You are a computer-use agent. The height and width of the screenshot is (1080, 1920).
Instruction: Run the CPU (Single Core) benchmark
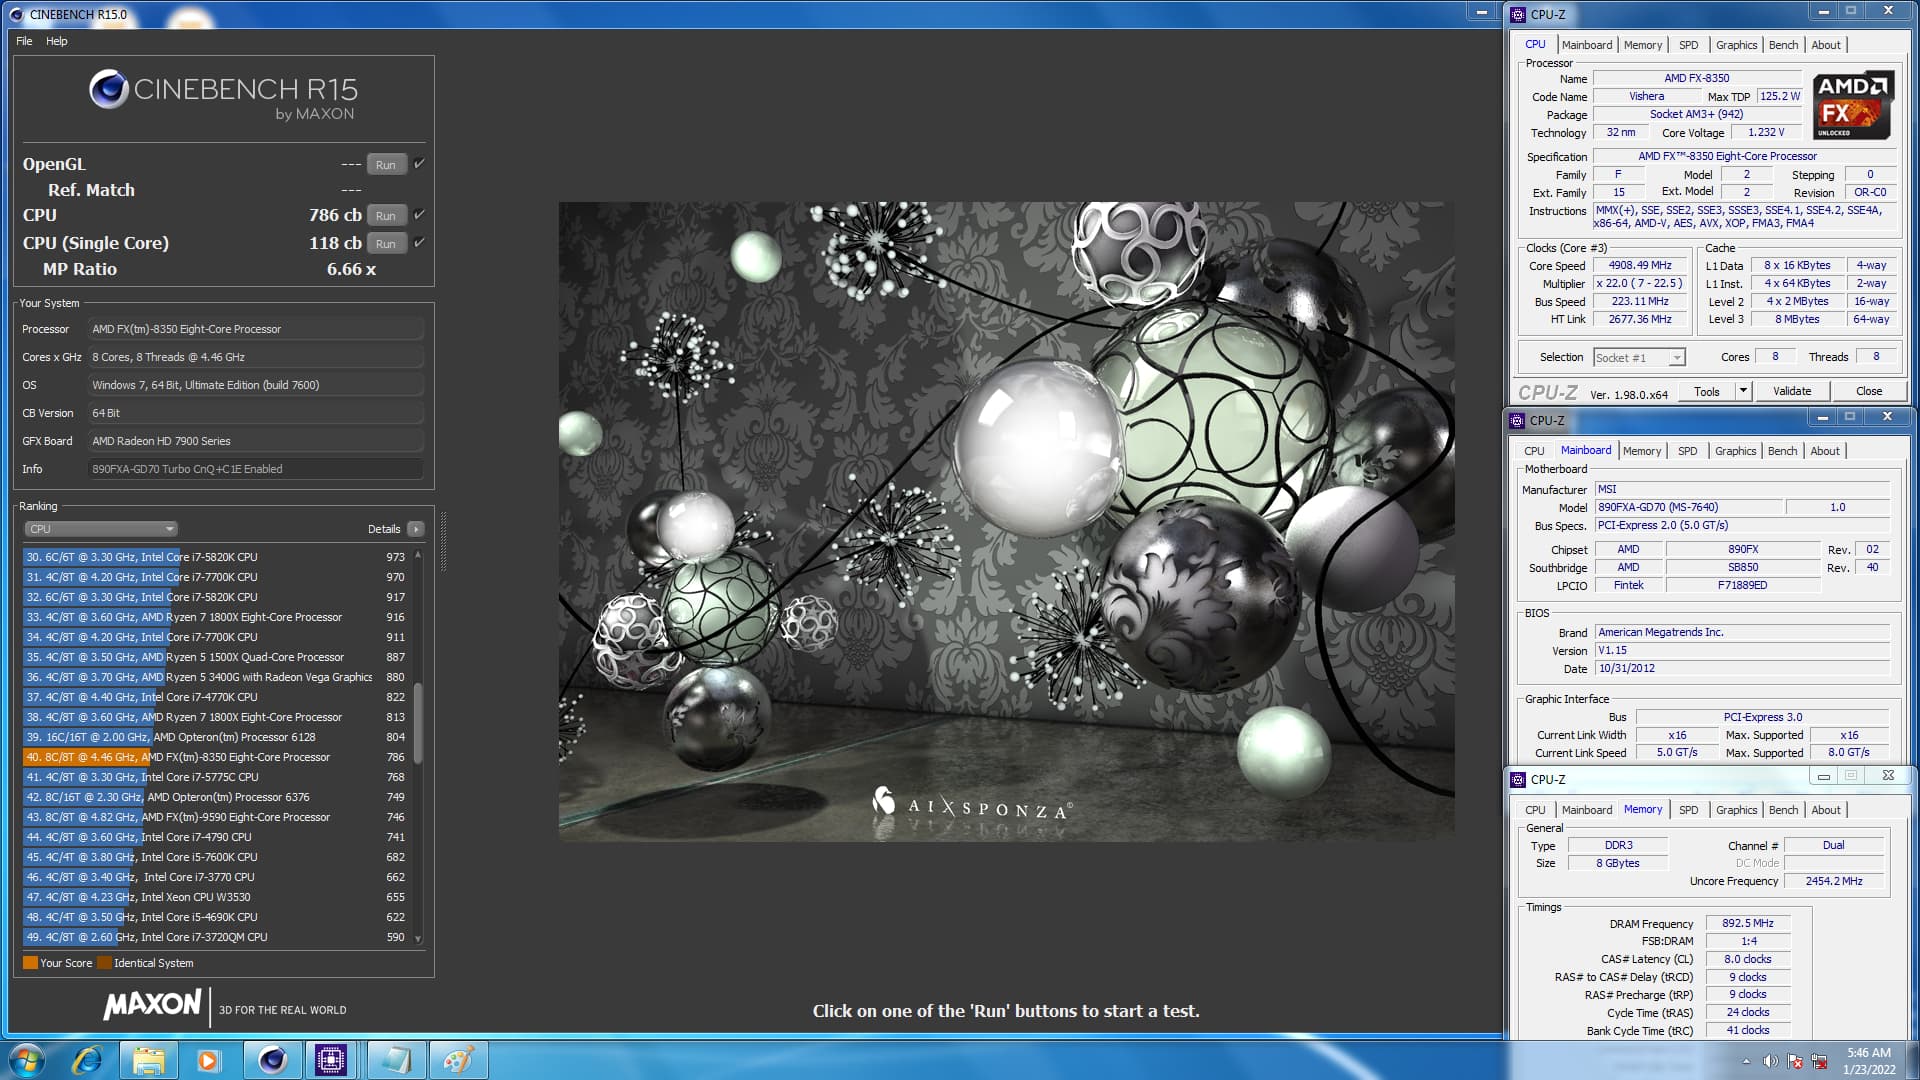pos(386,243)
